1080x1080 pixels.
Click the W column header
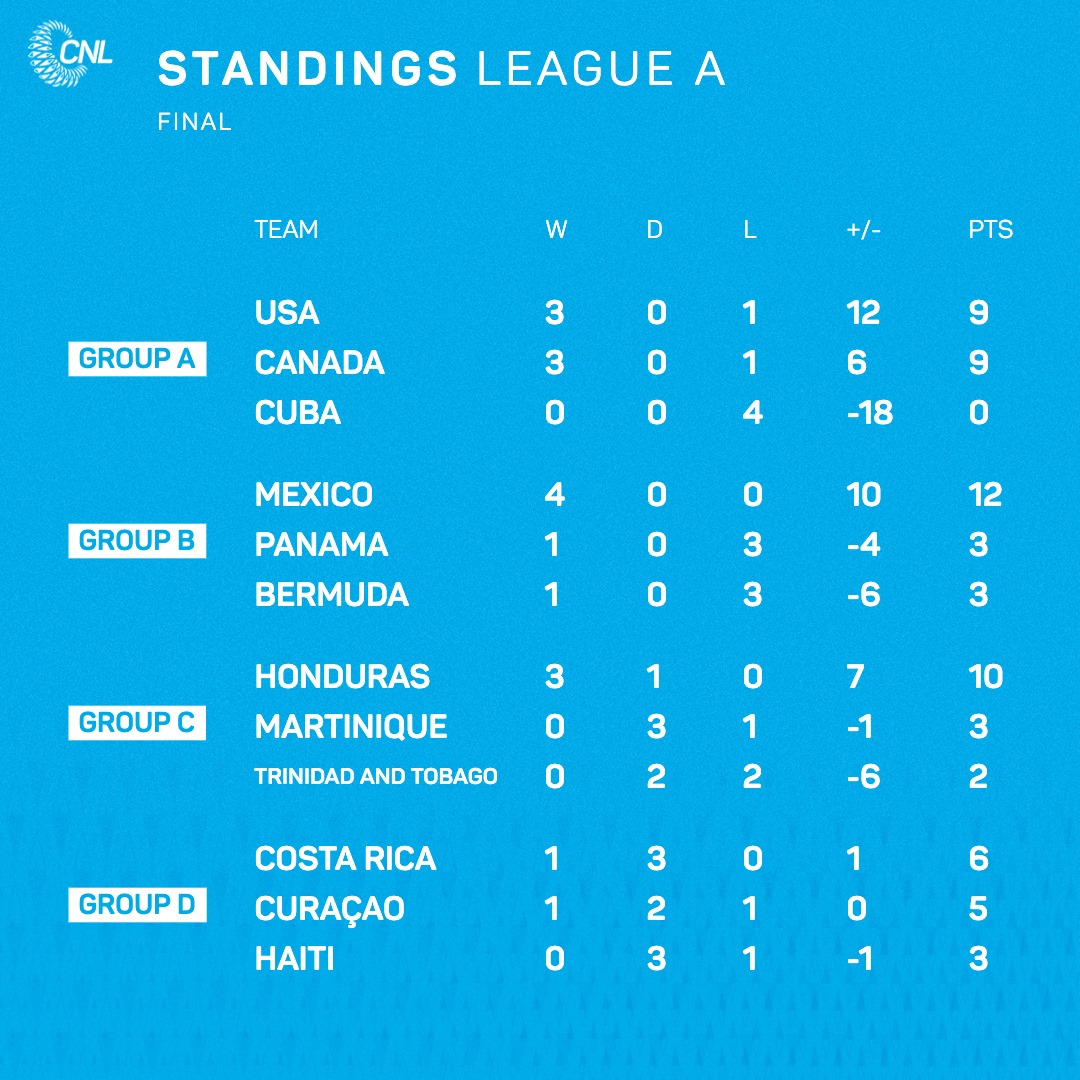click(x=556, y=229)
